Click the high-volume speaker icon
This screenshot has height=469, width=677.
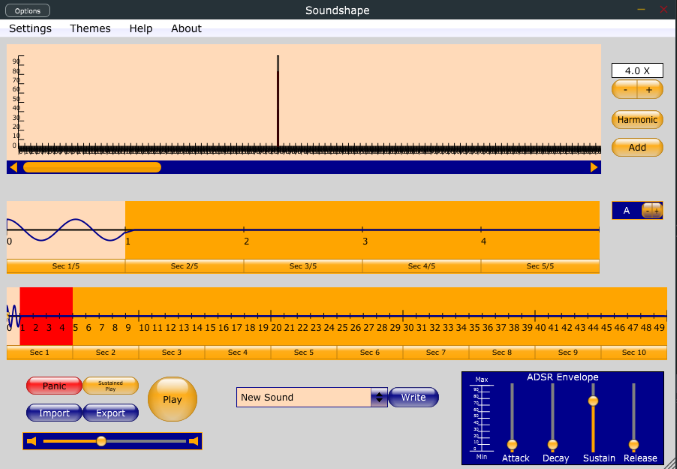pyautogui.click(x=194, y=441)
